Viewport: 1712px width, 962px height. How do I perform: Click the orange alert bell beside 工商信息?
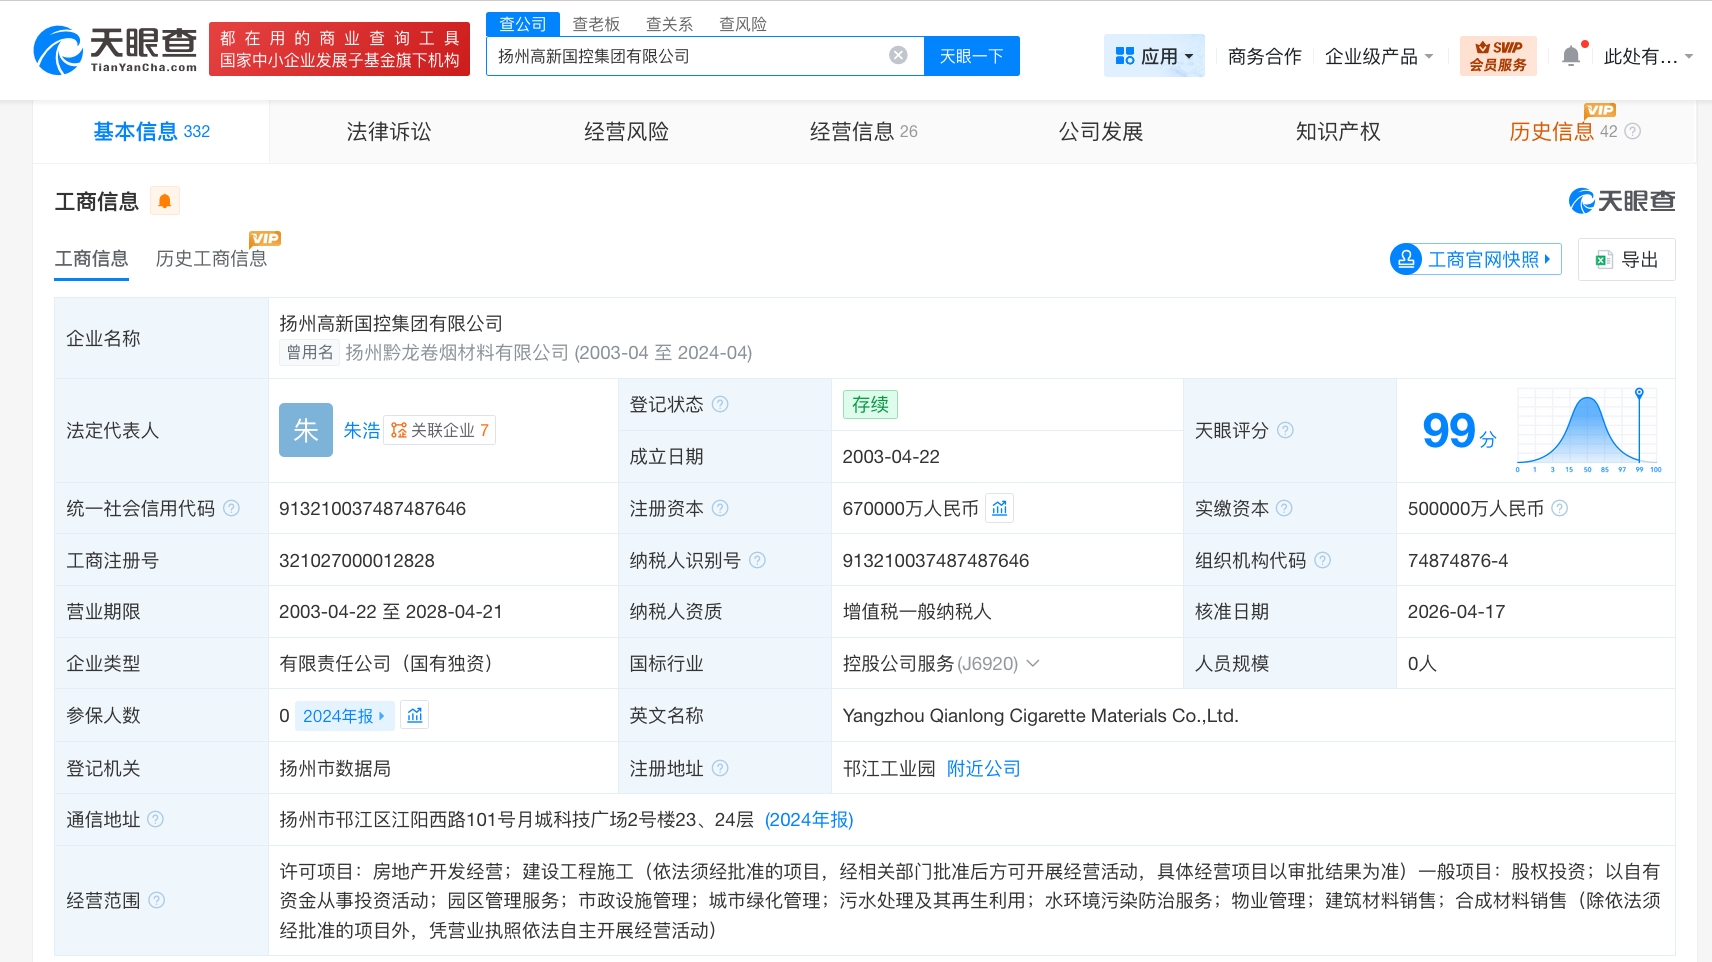165,201
